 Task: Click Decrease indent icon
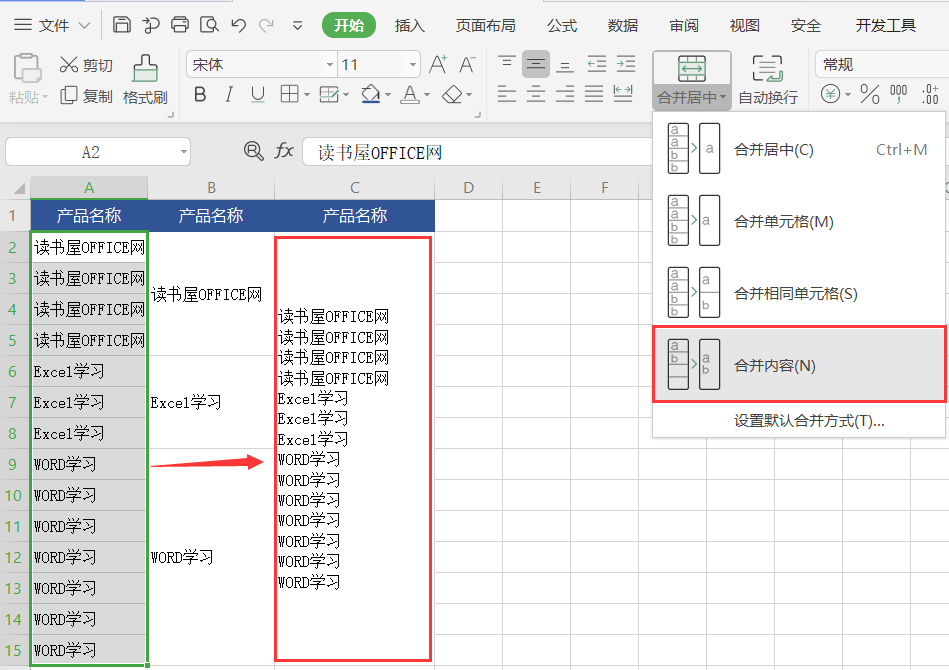pos(596,64)
